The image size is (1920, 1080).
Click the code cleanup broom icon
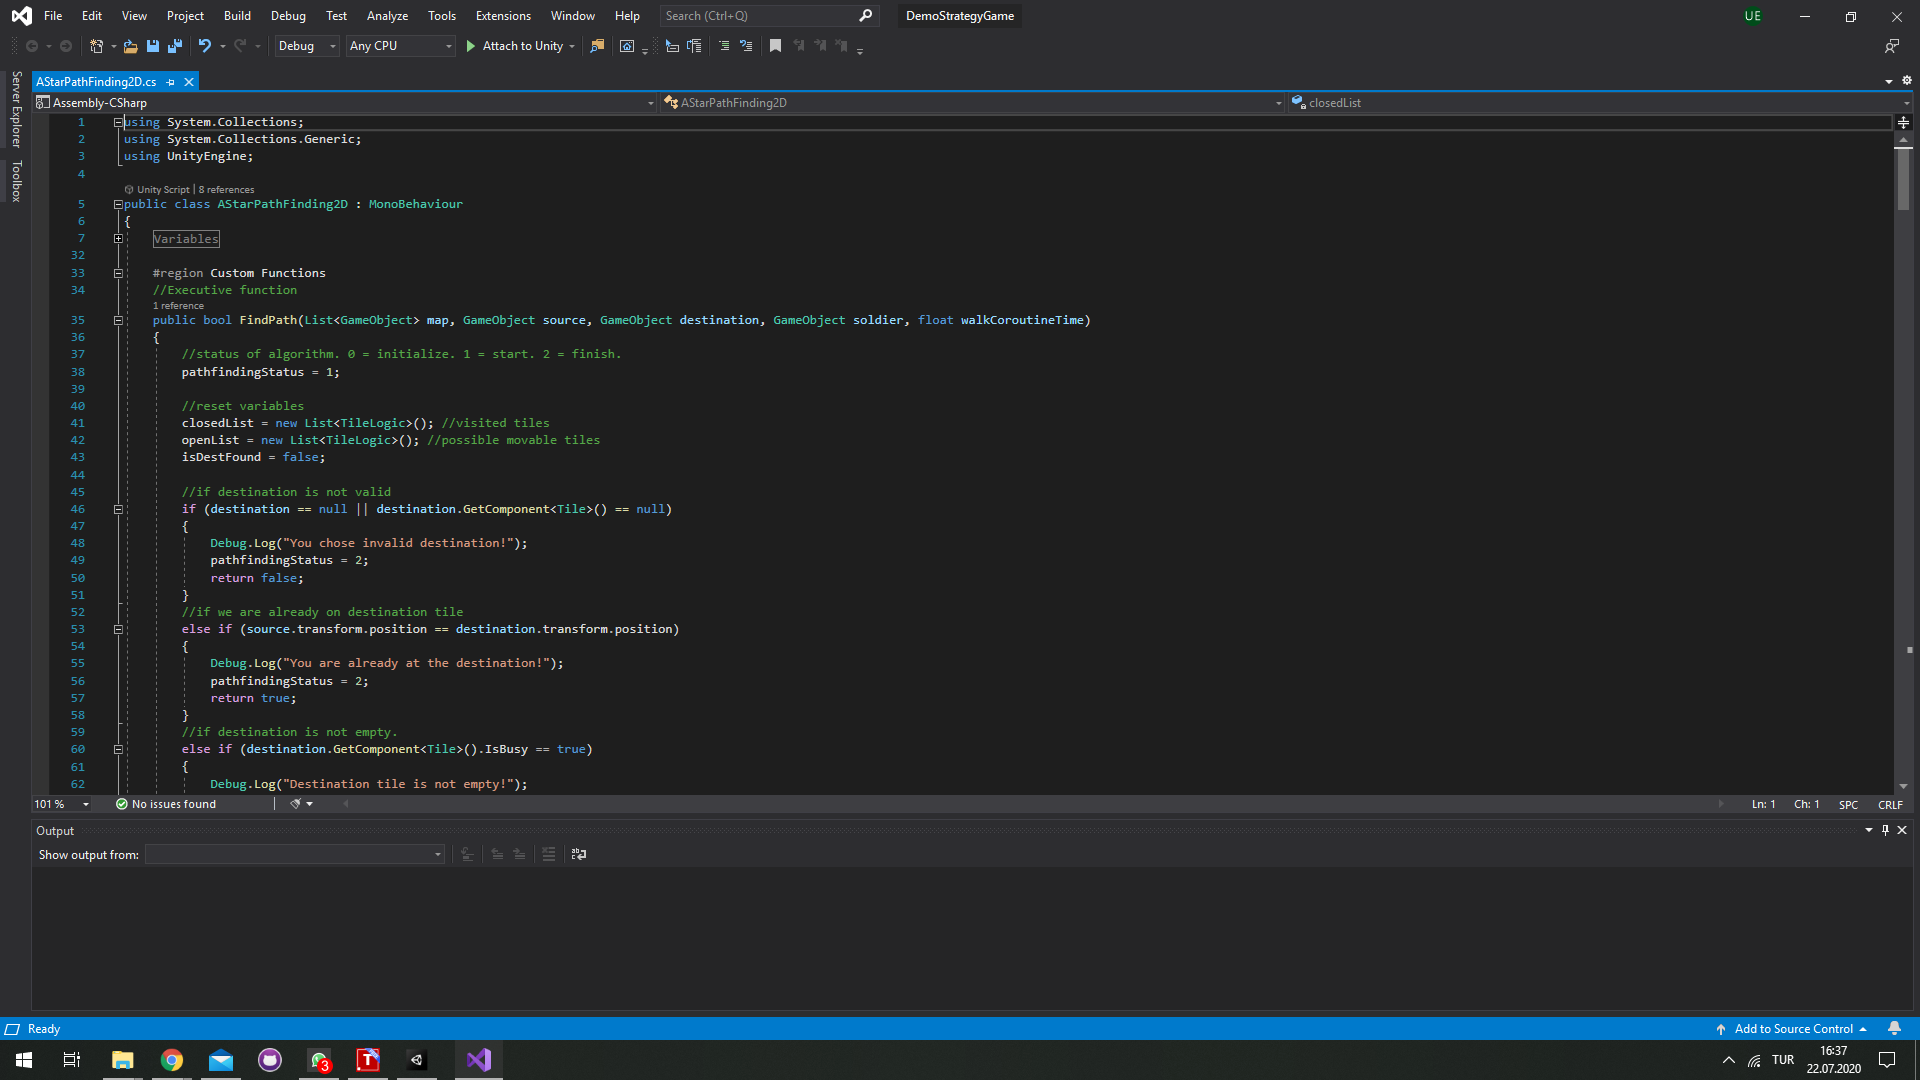296,804
